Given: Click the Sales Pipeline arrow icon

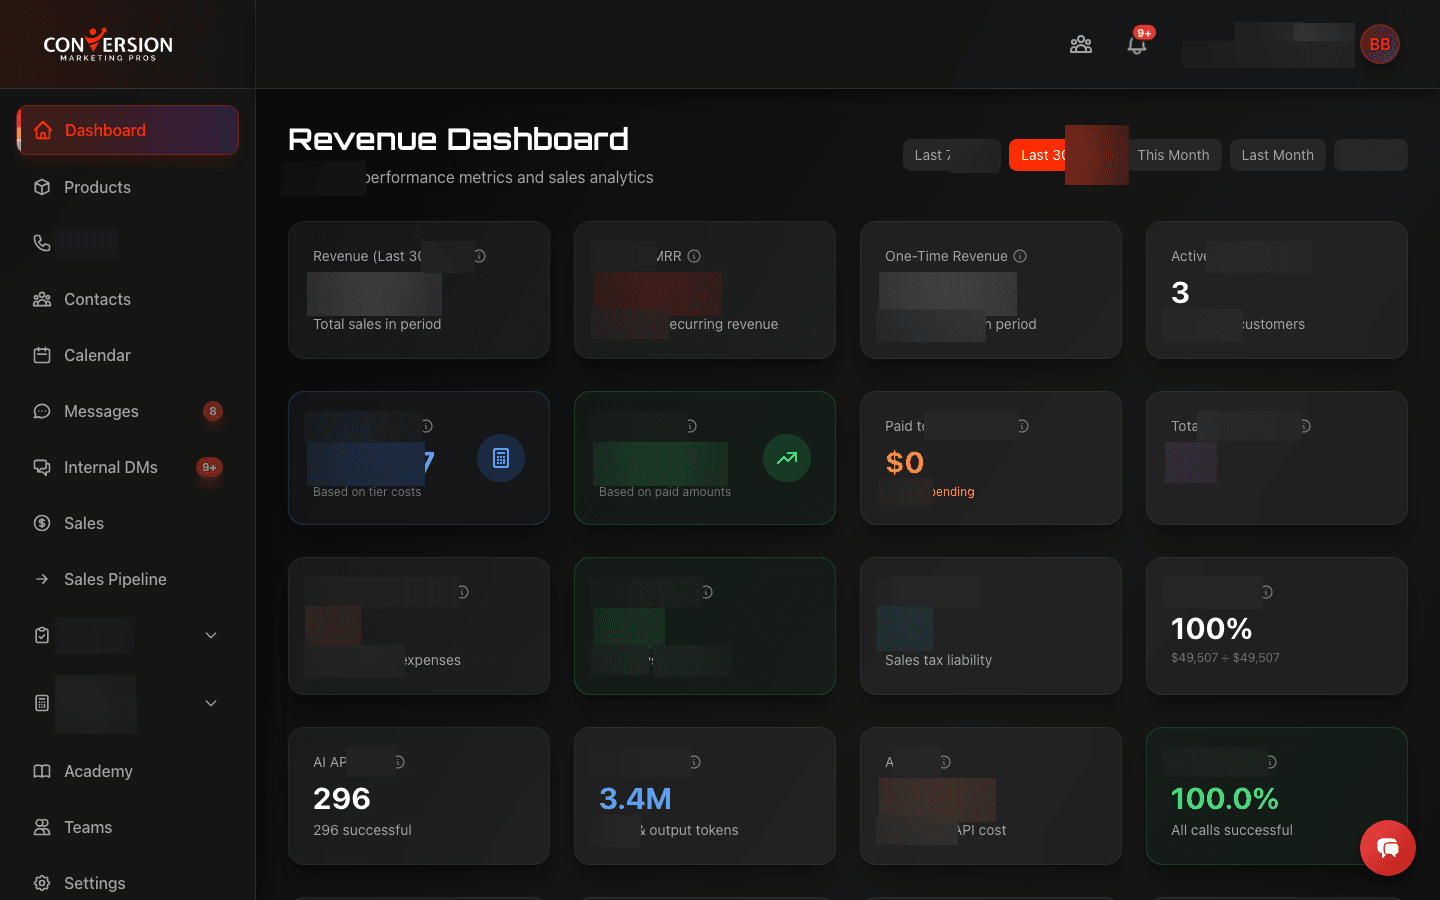Looking at the screenshot, I should pyautogui.click(x=42, y=579).
